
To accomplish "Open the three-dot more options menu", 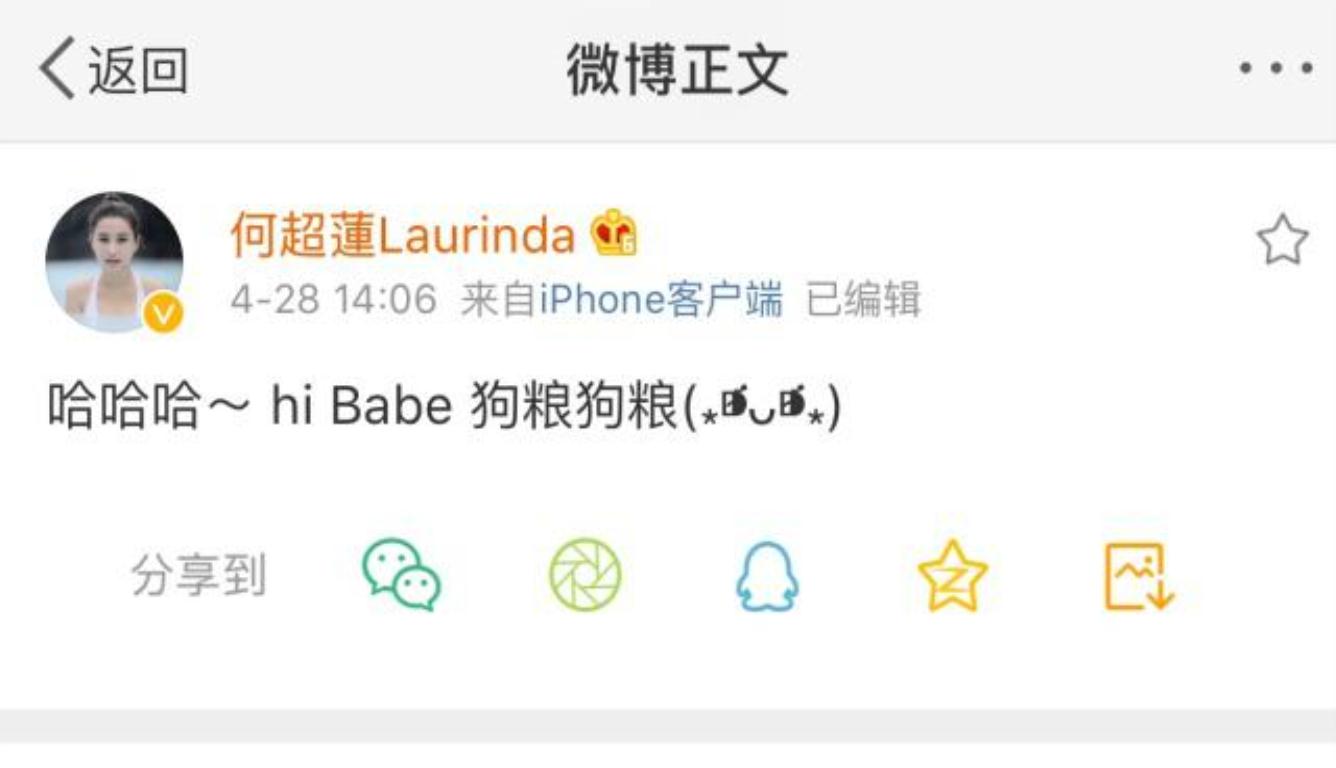I will click(1277, 69).
